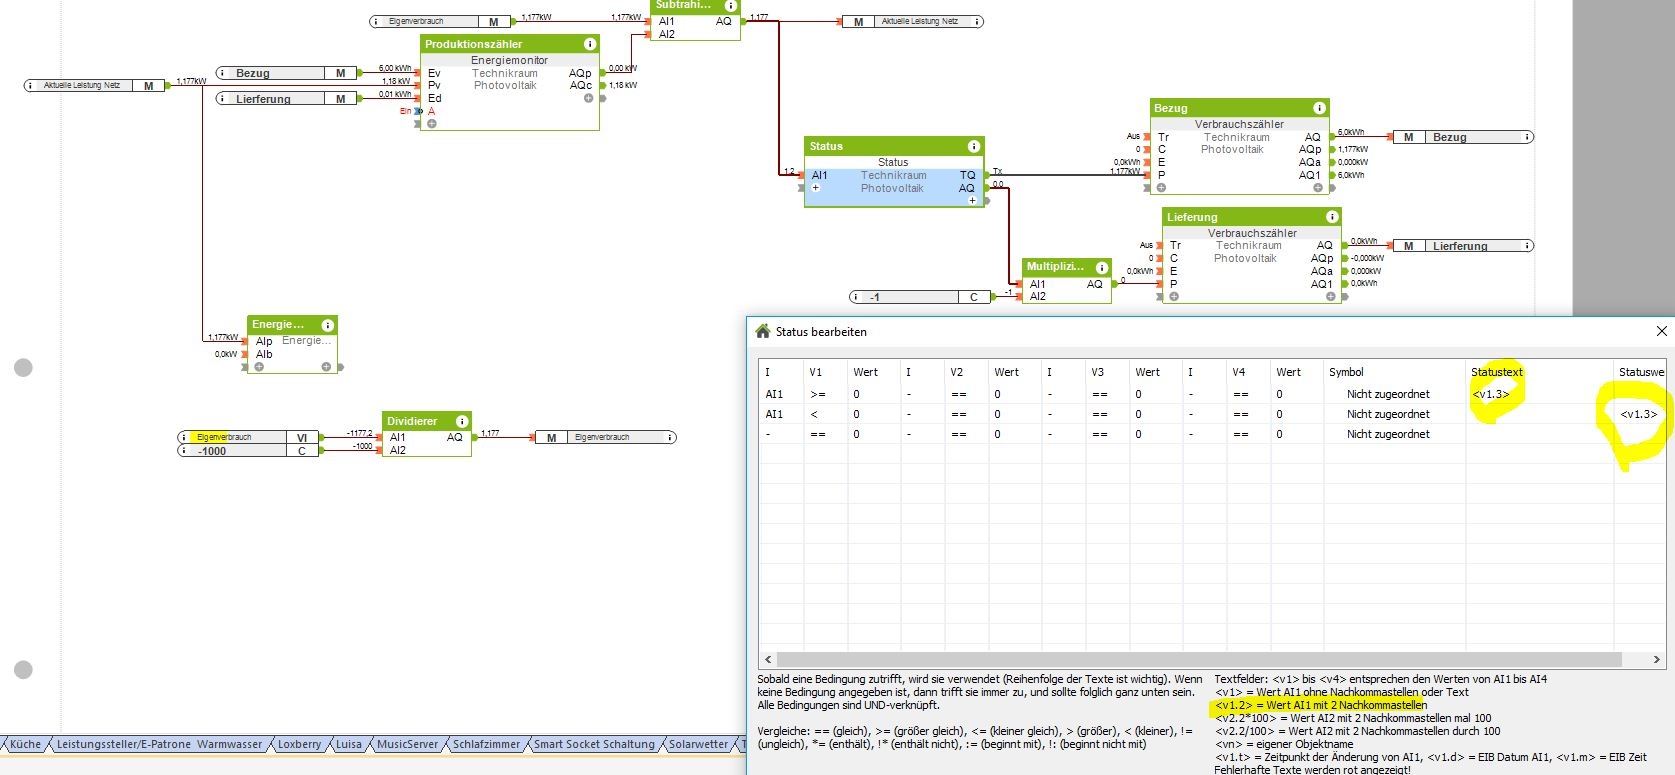Click info icon on Lieferung Verbrauchszähler block
This screenshot has height=775, width=1675.
pos(1332,217)
